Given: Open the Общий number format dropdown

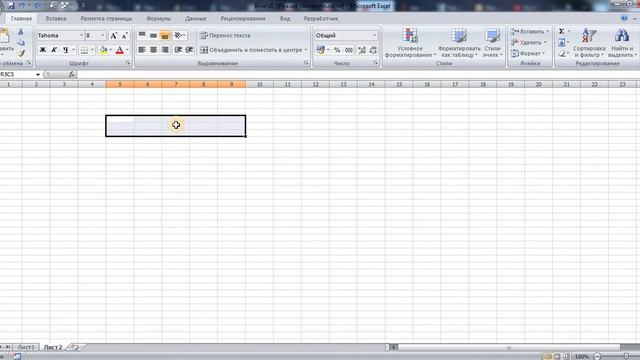Looking at the screenshot, I should tap(374, 36).
